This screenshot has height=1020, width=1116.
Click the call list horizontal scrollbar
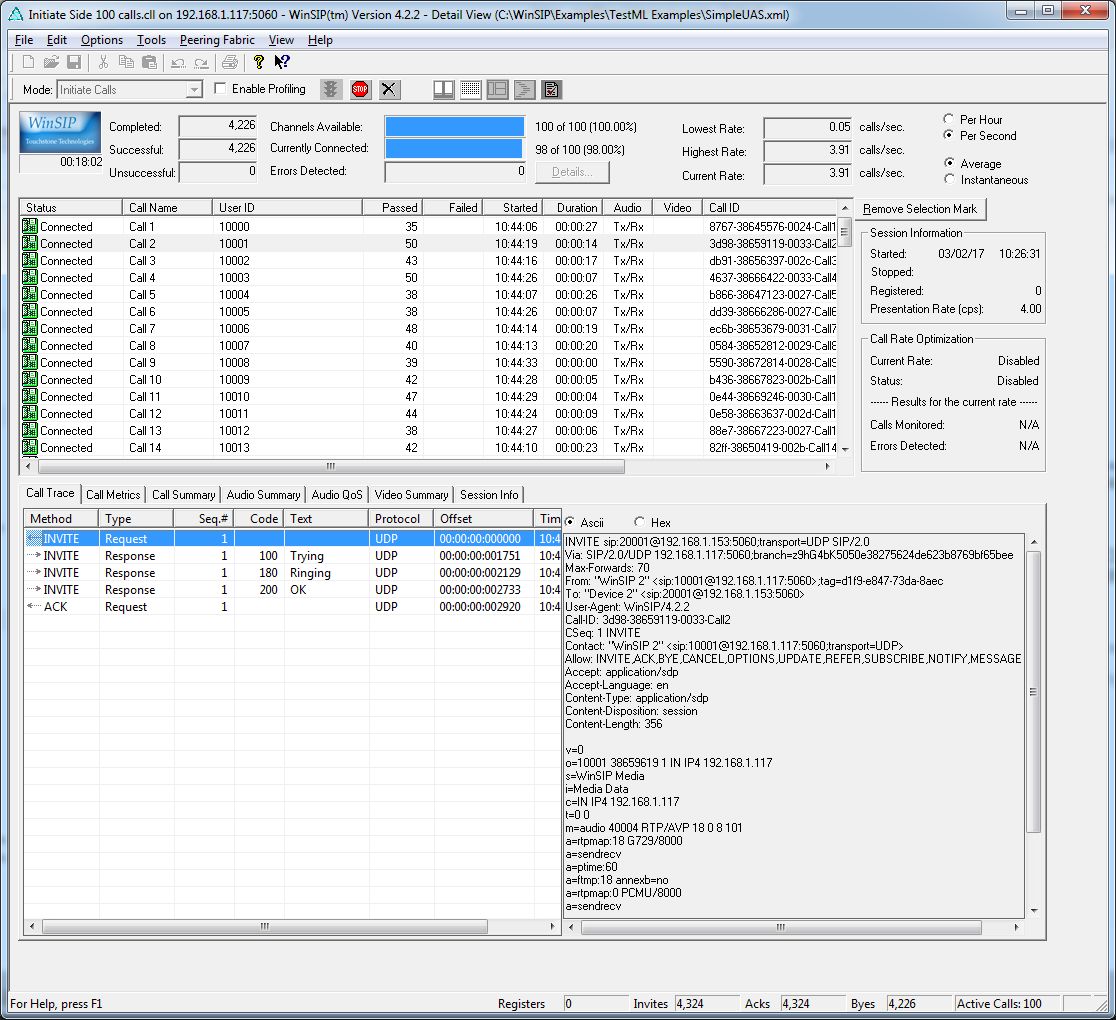pyautogui.click(x=332, y=466)
